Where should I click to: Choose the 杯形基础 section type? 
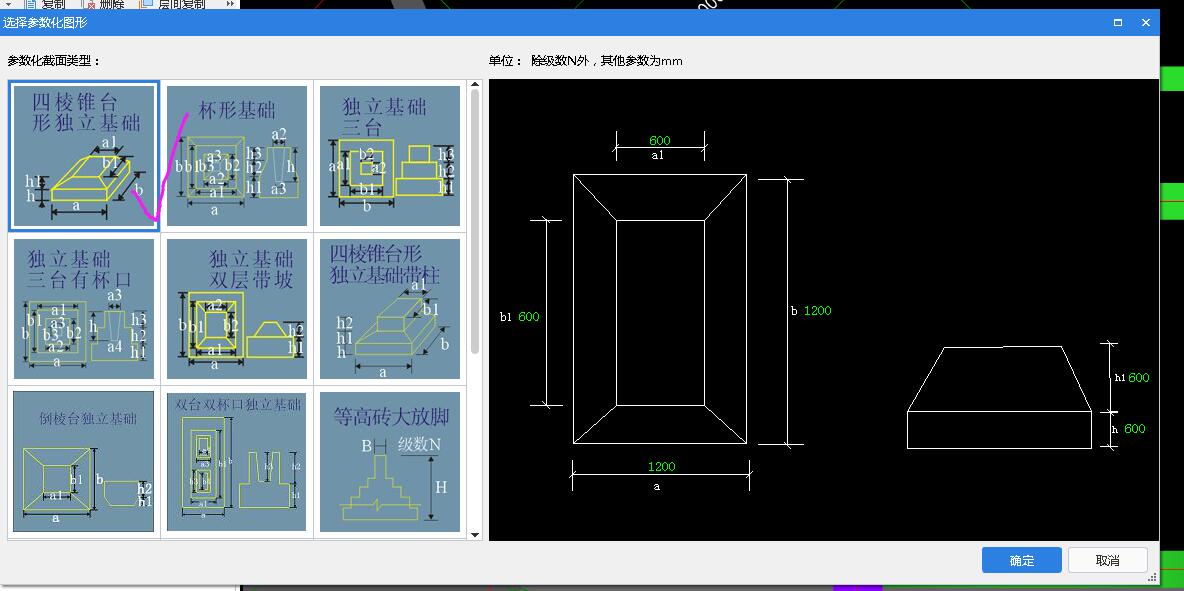237,156
